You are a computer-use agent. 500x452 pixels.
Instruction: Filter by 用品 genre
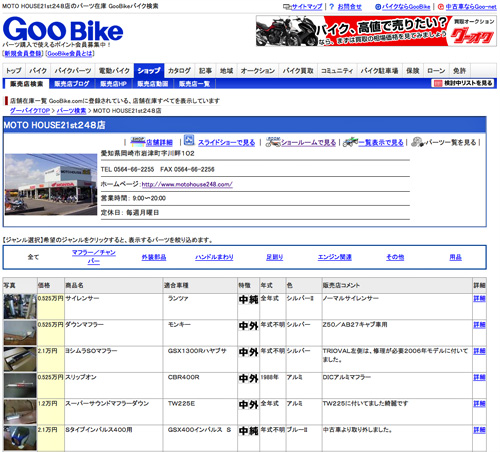pos(455,257)
